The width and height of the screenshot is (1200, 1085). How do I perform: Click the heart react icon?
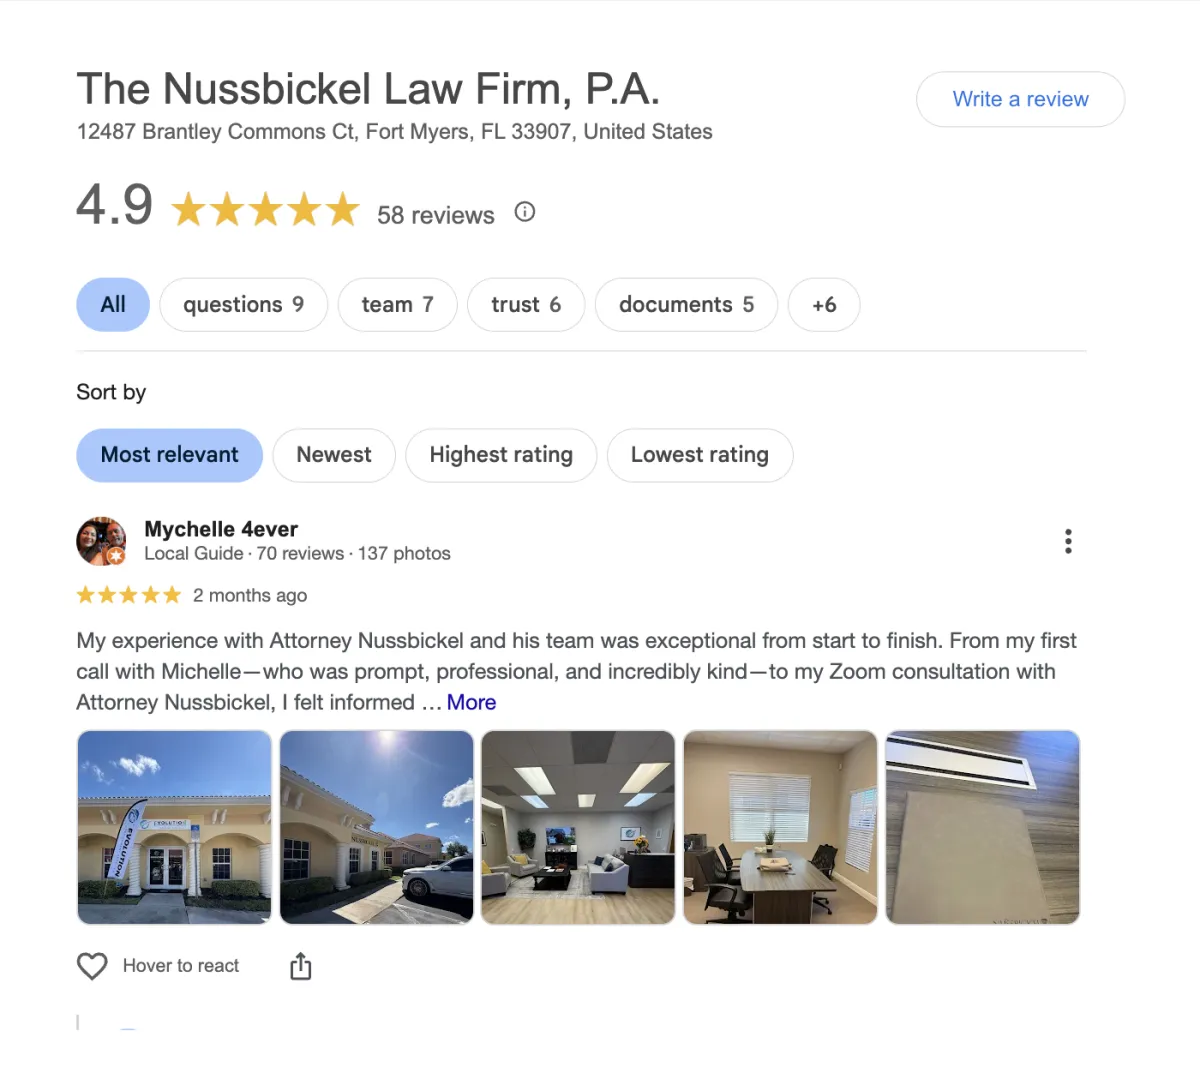click(x=92, y=966)
